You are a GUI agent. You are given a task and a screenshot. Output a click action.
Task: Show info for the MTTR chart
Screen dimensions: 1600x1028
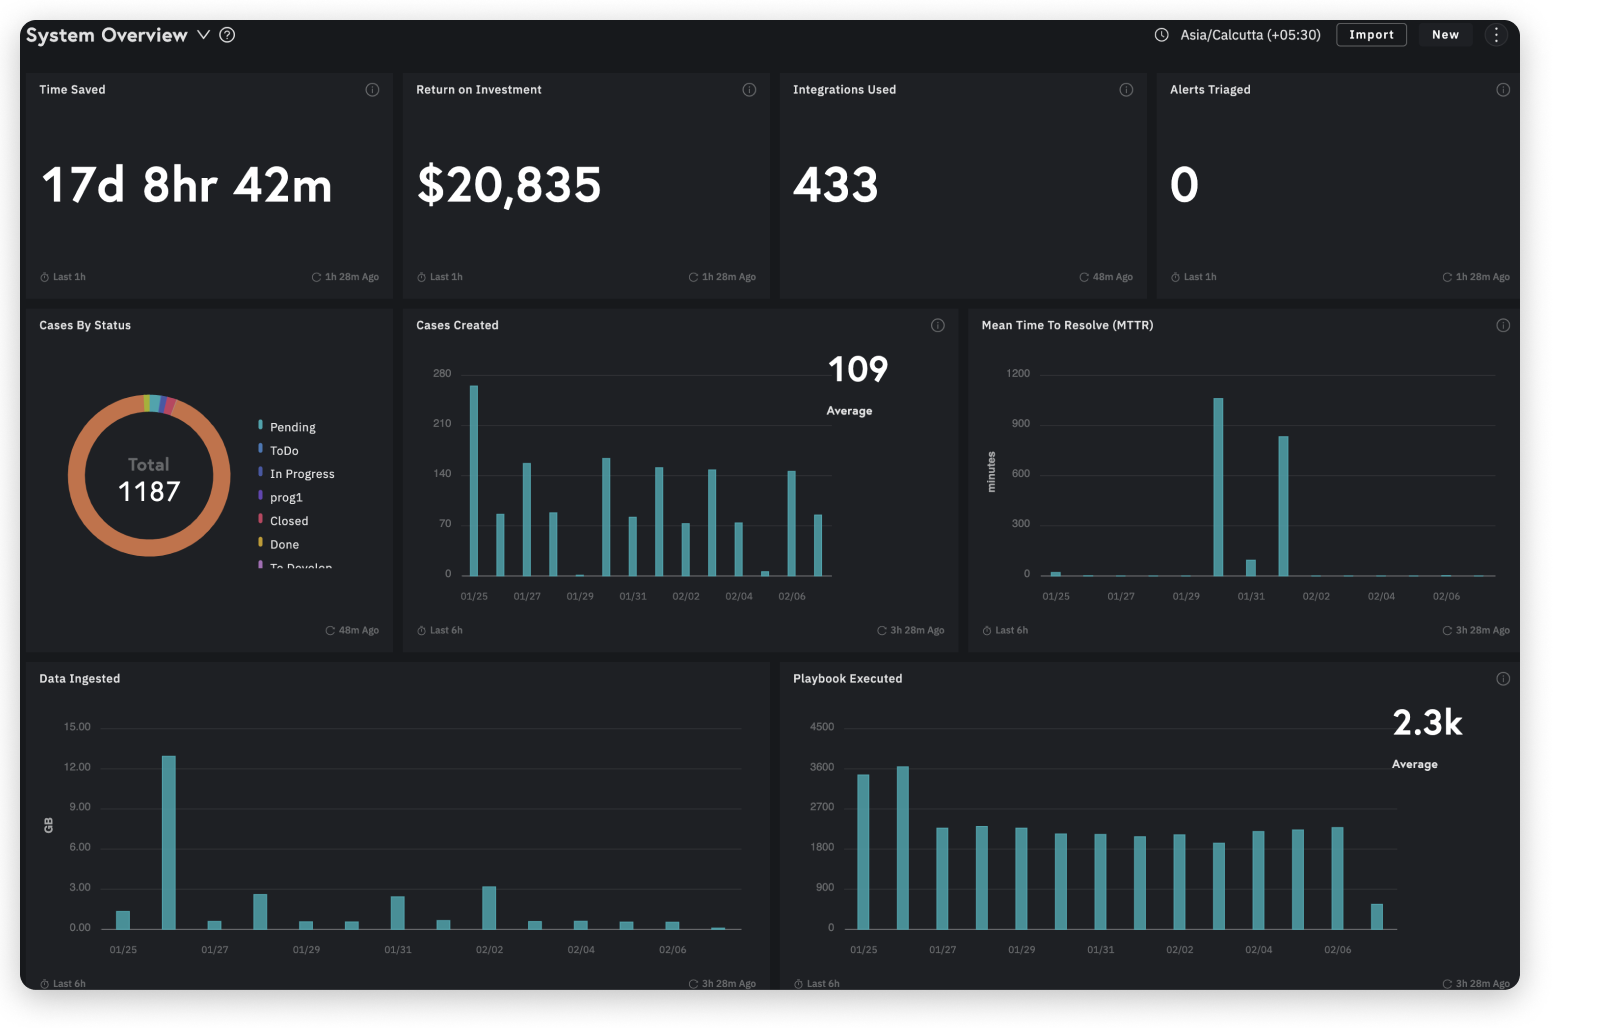[1503, 325]
